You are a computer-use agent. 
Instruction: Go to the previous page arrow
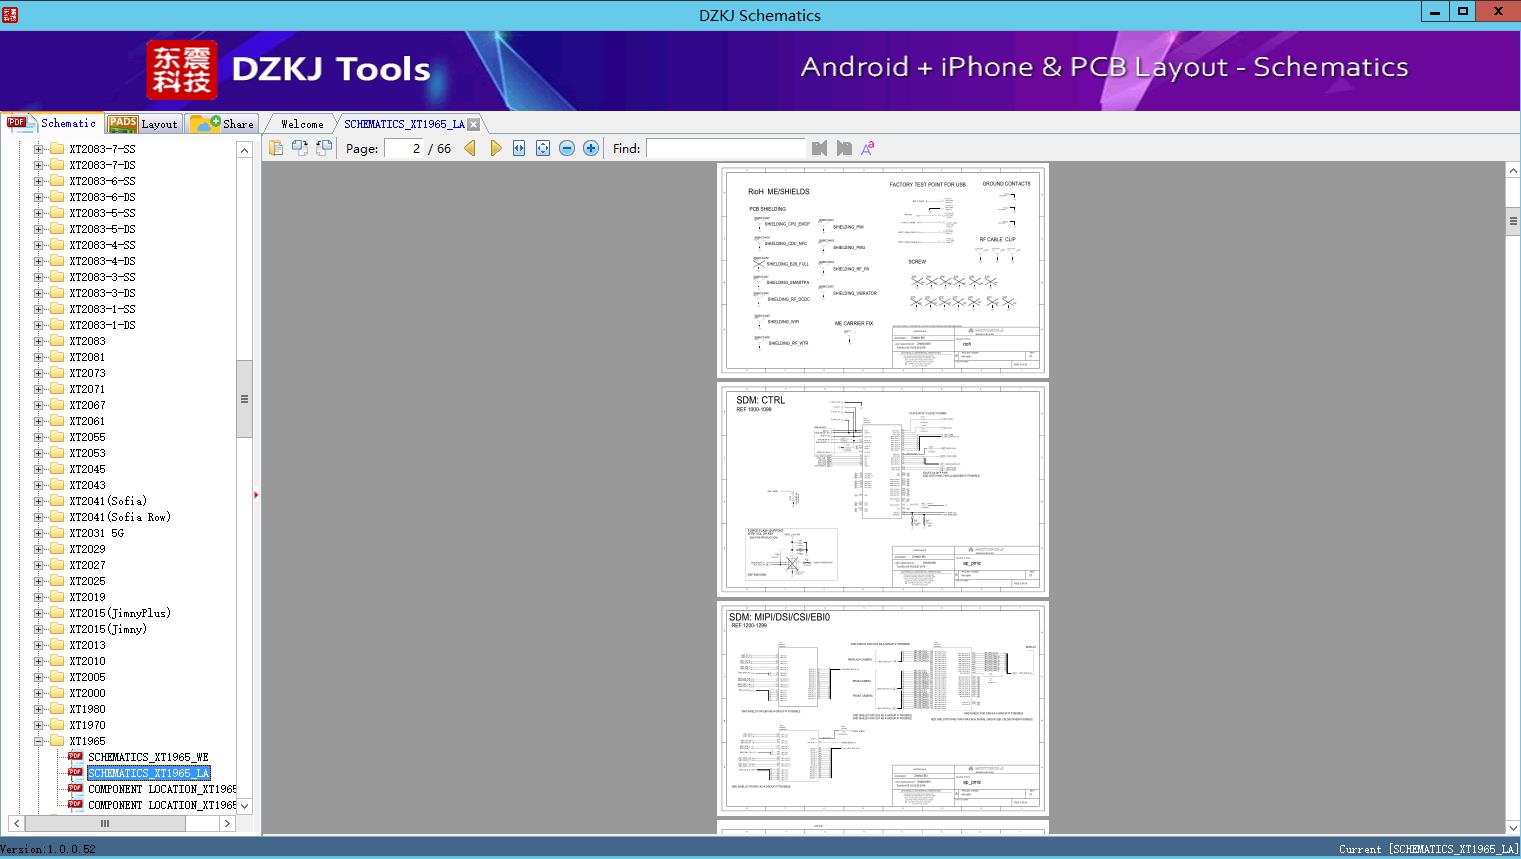(x=470, y=148)
